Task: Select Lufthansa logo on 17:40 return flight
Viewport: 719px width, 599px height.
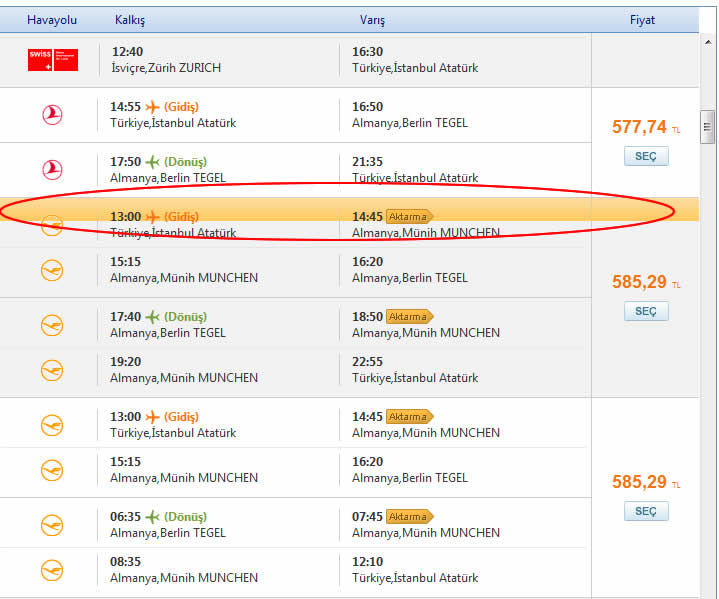Action: tap(52, 325)
